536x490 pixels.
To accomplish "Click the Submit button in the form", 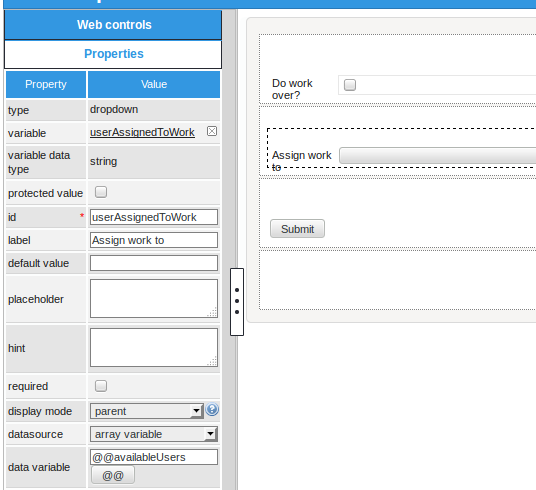I will coord(297,229).
